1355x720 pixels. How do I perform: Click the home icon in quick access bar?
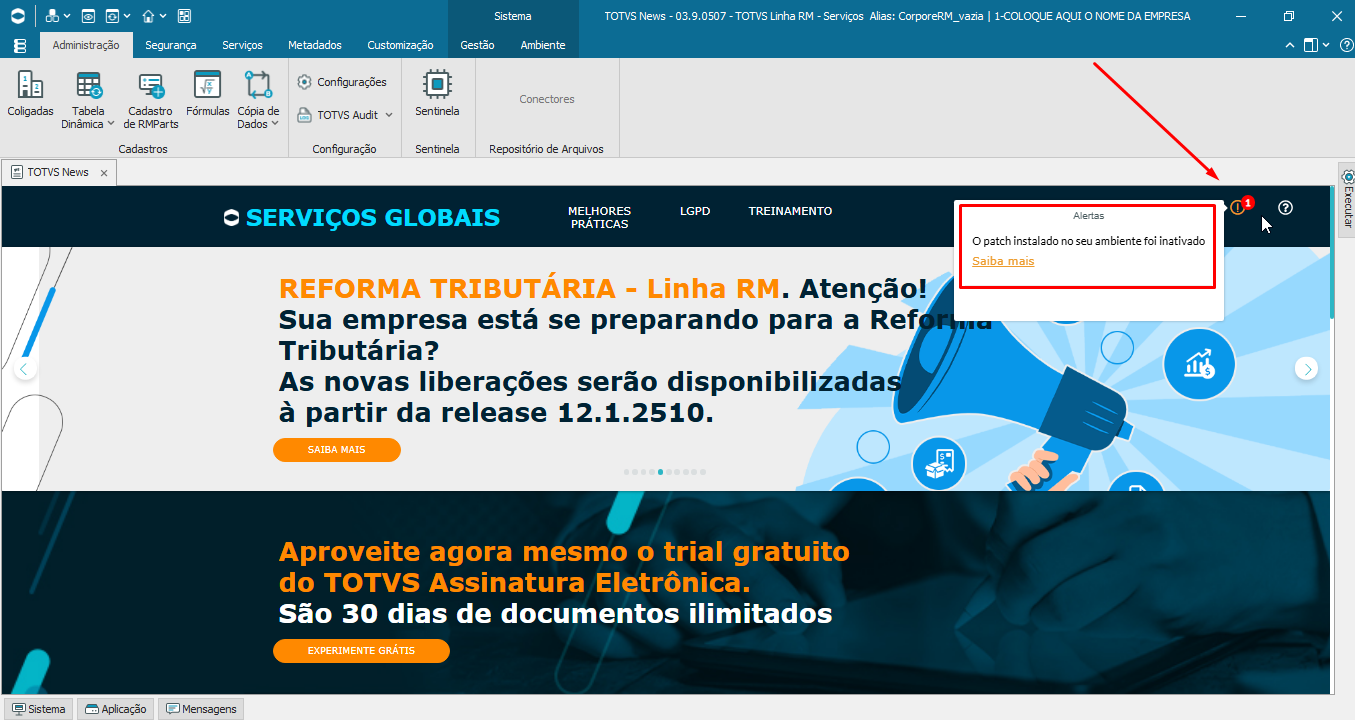pos(148,16)
